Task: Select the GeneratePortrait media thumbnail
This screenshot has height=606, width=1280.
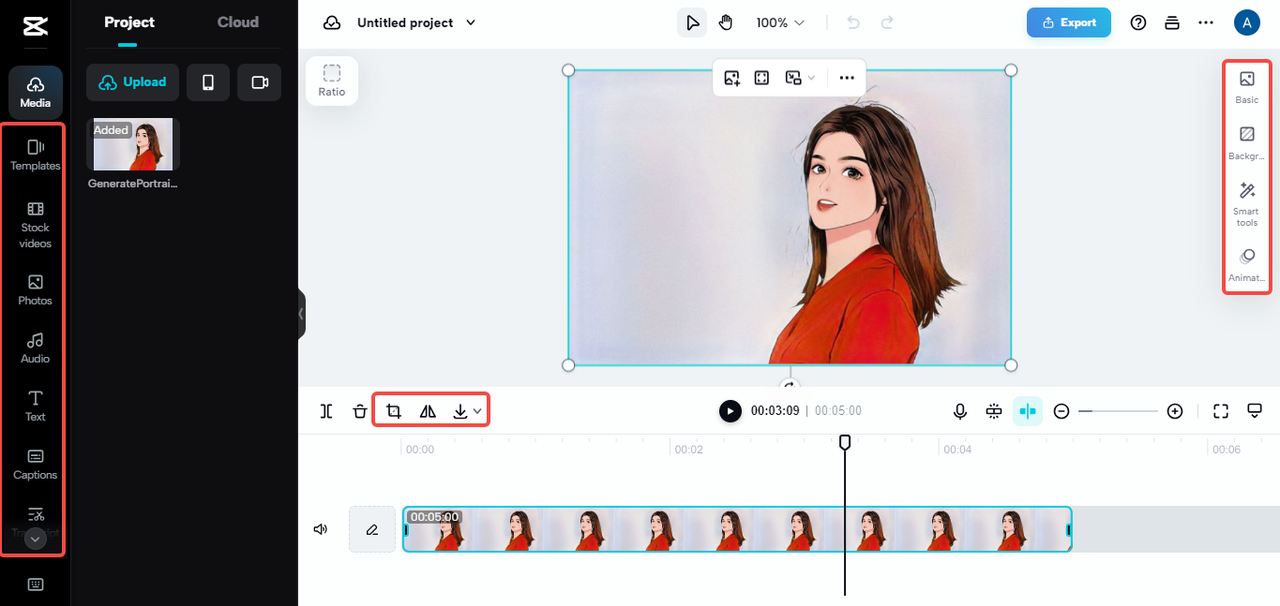Action: pos(133,144)
